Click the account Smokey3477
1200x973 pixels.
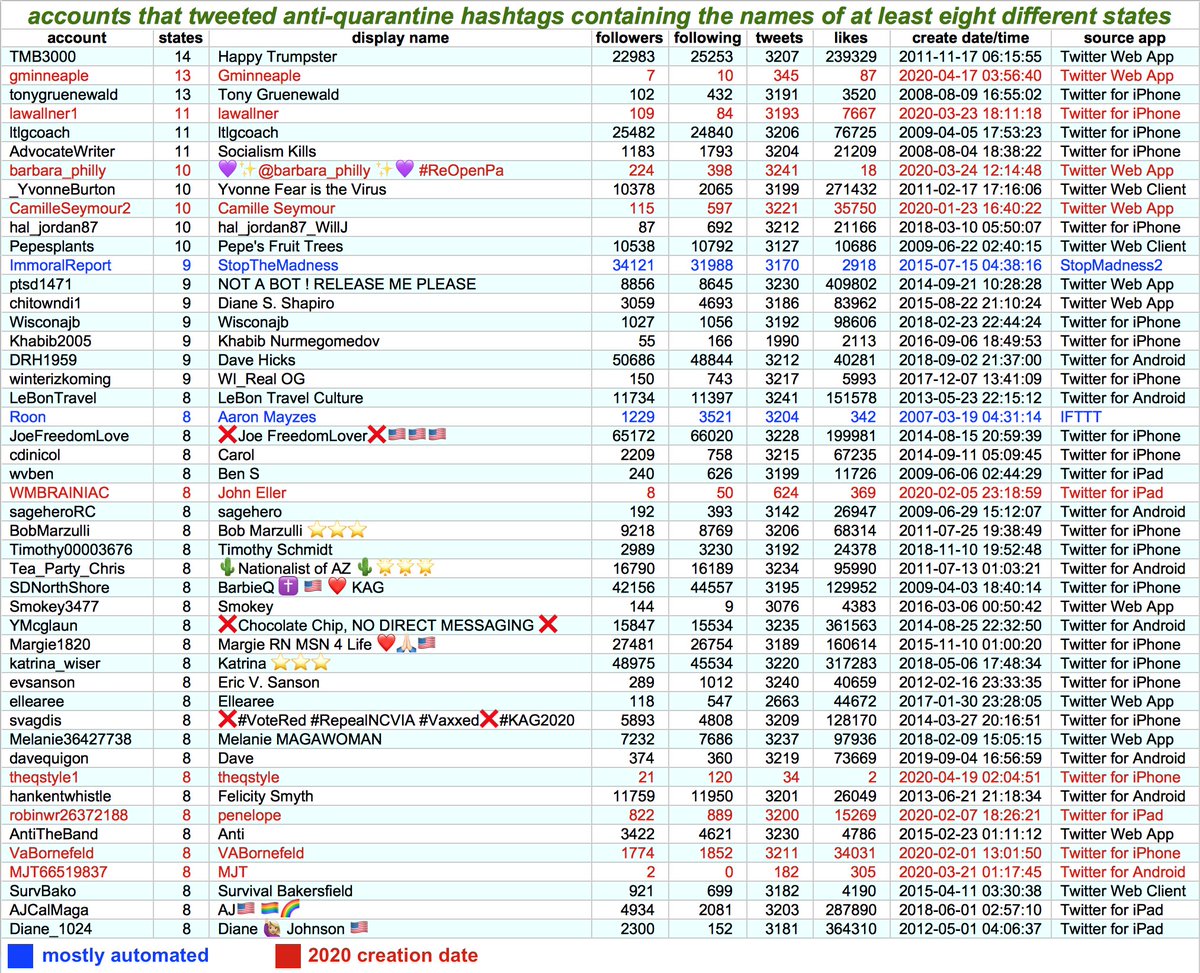point(52,607)
